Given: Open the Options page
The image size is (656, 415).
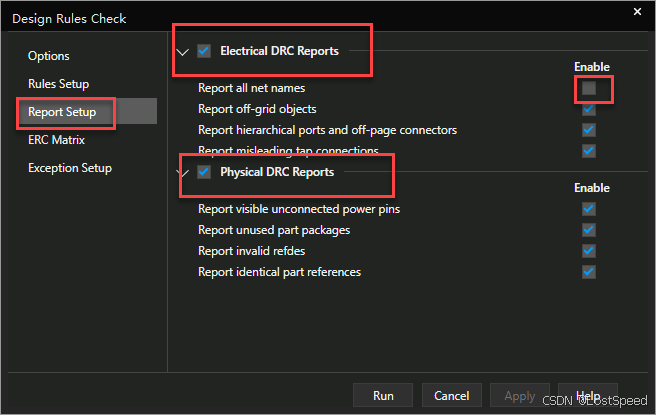Looking at the screenshot, I should [x=49, y=56].
